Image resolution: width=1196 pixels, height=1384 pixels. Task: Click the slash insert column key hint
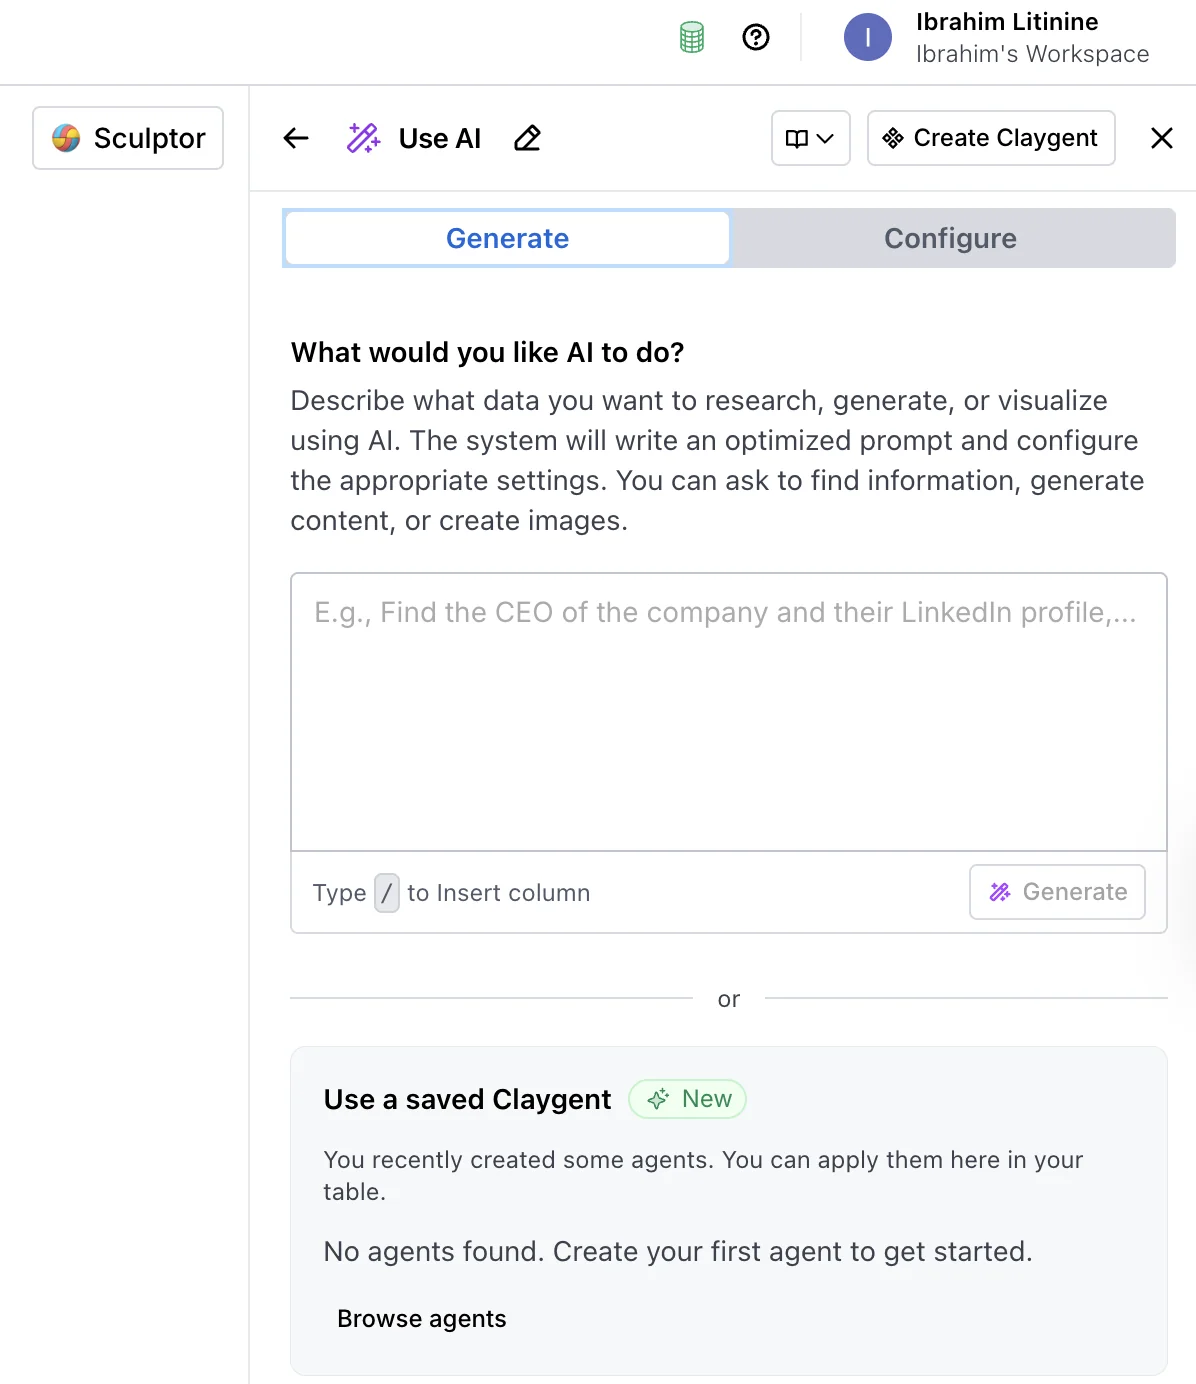[387, 893]
